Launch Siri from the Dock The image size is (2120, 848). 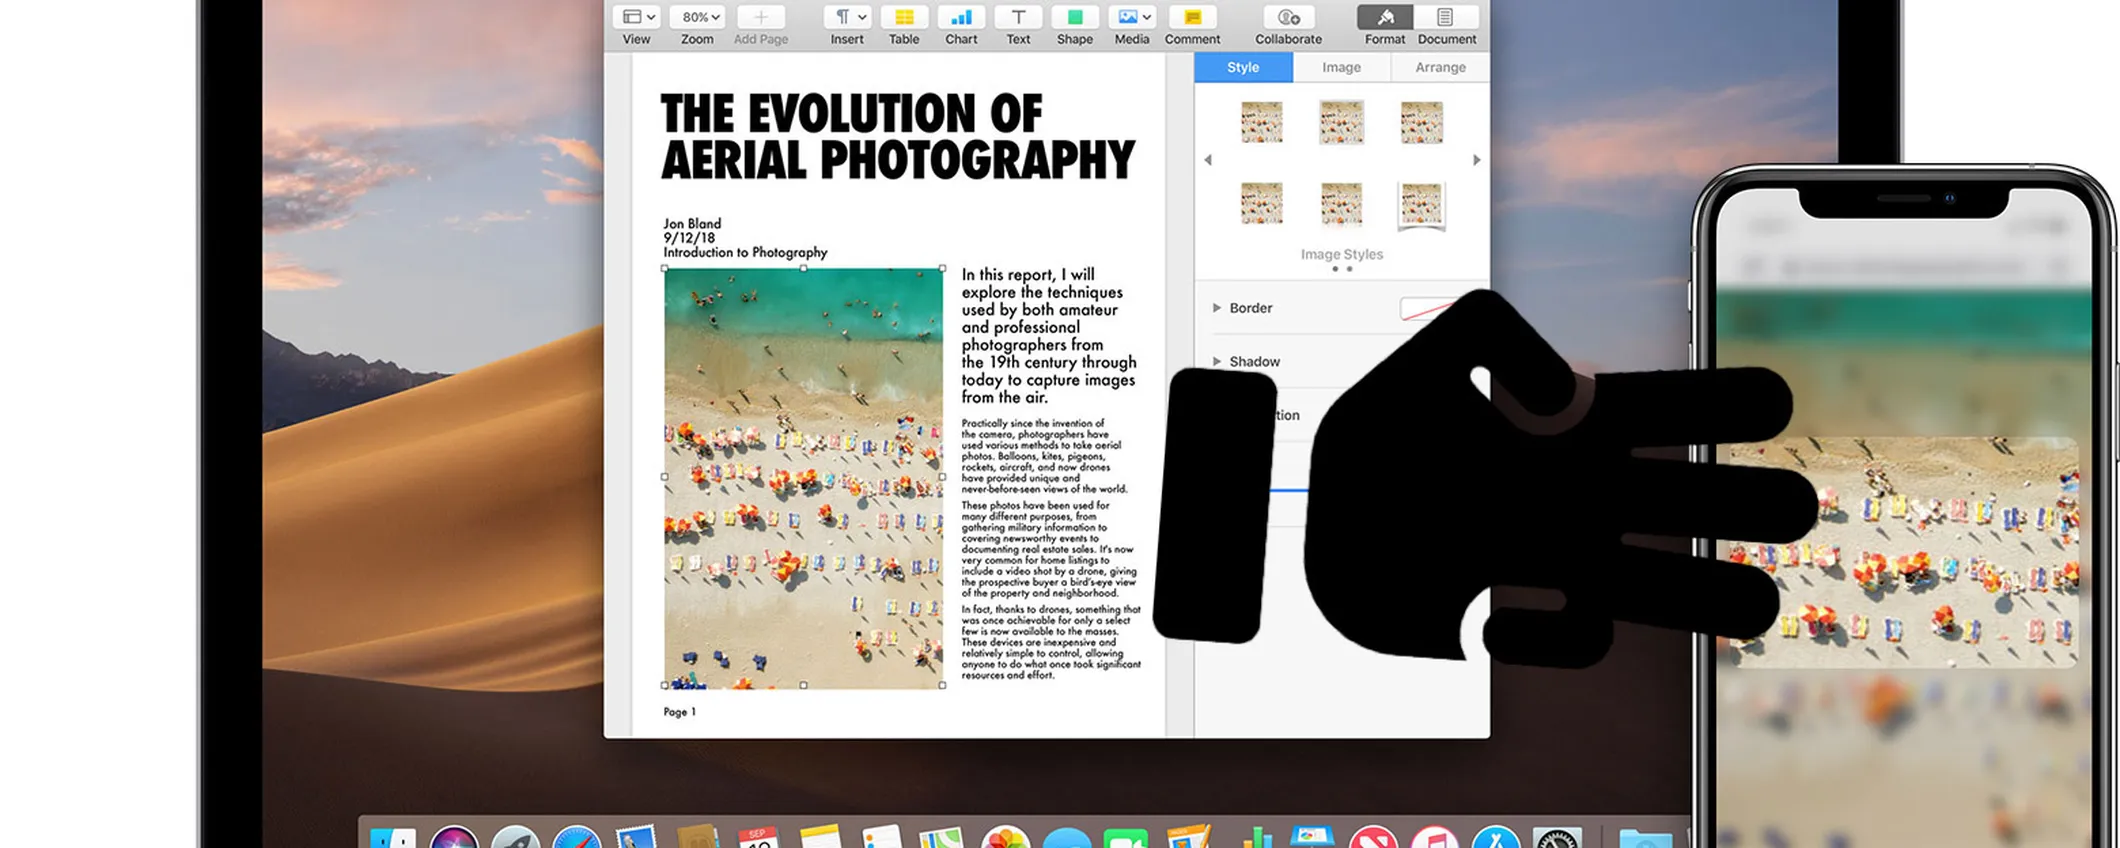tap(454, 838)
